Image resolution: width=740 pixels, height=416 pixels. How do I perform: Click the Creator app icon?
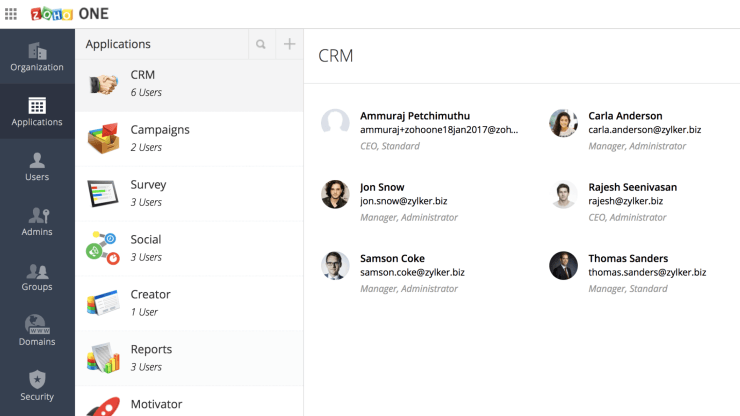[x=103, y=303]
